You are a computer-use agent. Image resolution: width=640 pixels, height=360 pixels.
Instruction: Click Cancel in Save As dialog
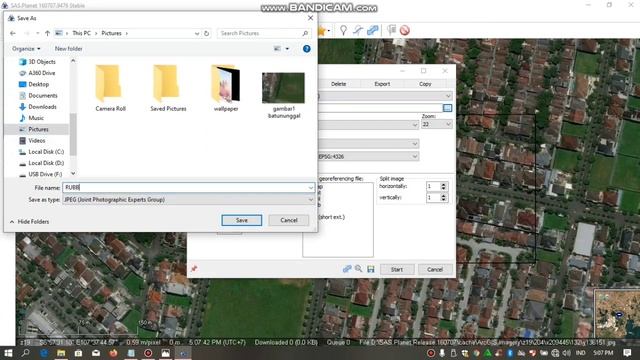click(289, 220)
